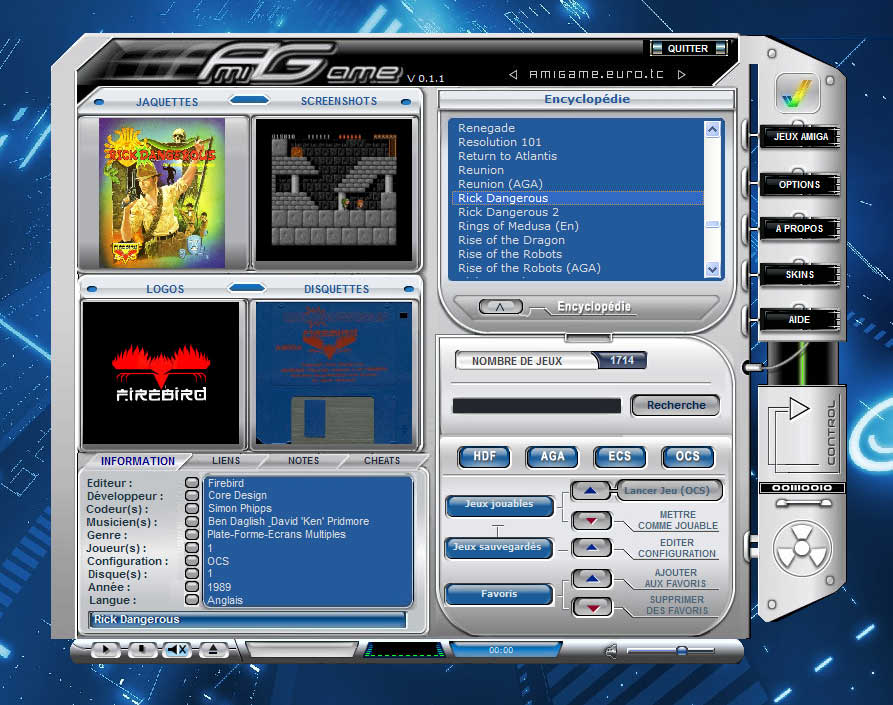The image size is (893, 705).
Task: Toggle the mute speaker button
Action: tap(177, 649)
